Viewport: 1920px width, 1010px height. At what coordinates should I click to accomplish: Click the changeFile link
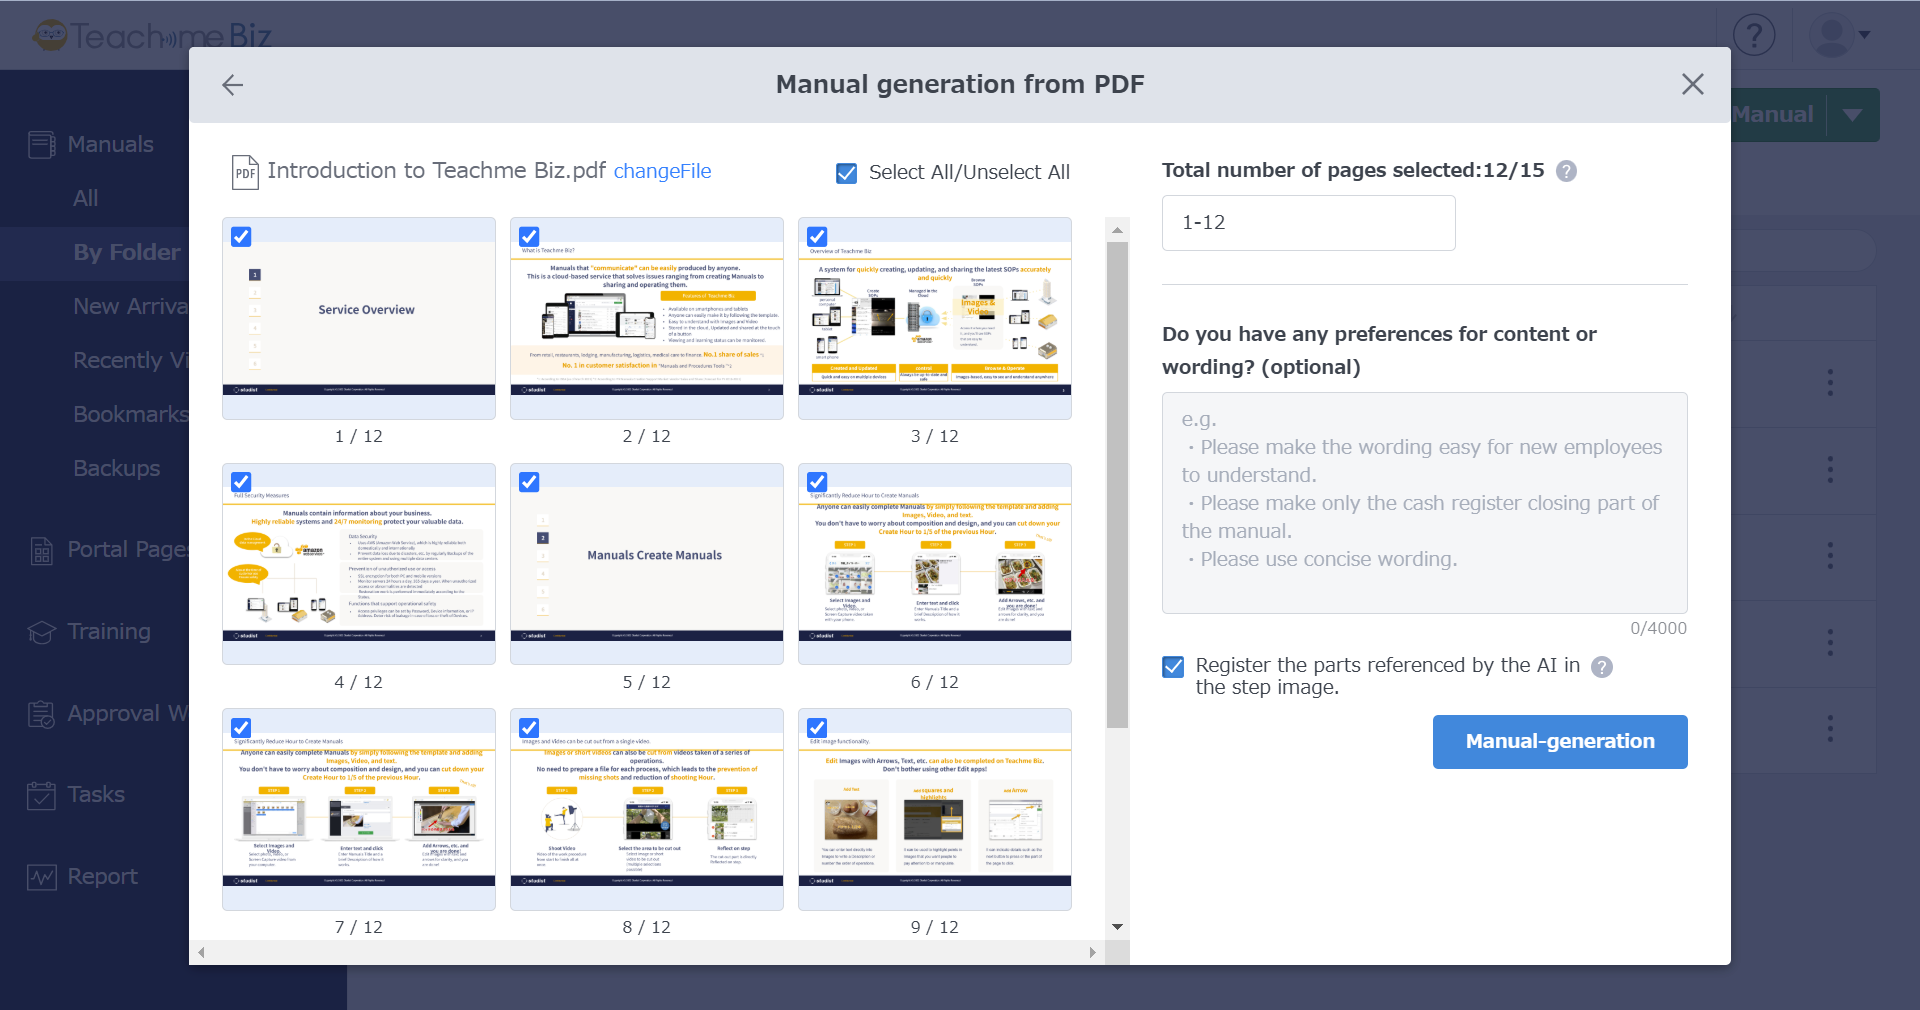[x=662, y=171]
